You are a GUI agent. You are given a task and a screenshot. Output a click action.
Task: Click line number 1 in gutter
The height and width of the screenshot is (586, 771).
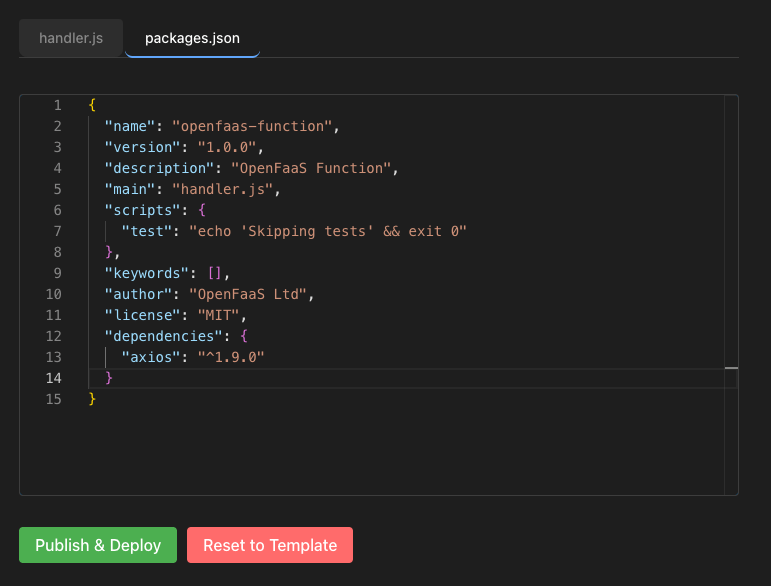pyautogui.click(x=58, y=105)
